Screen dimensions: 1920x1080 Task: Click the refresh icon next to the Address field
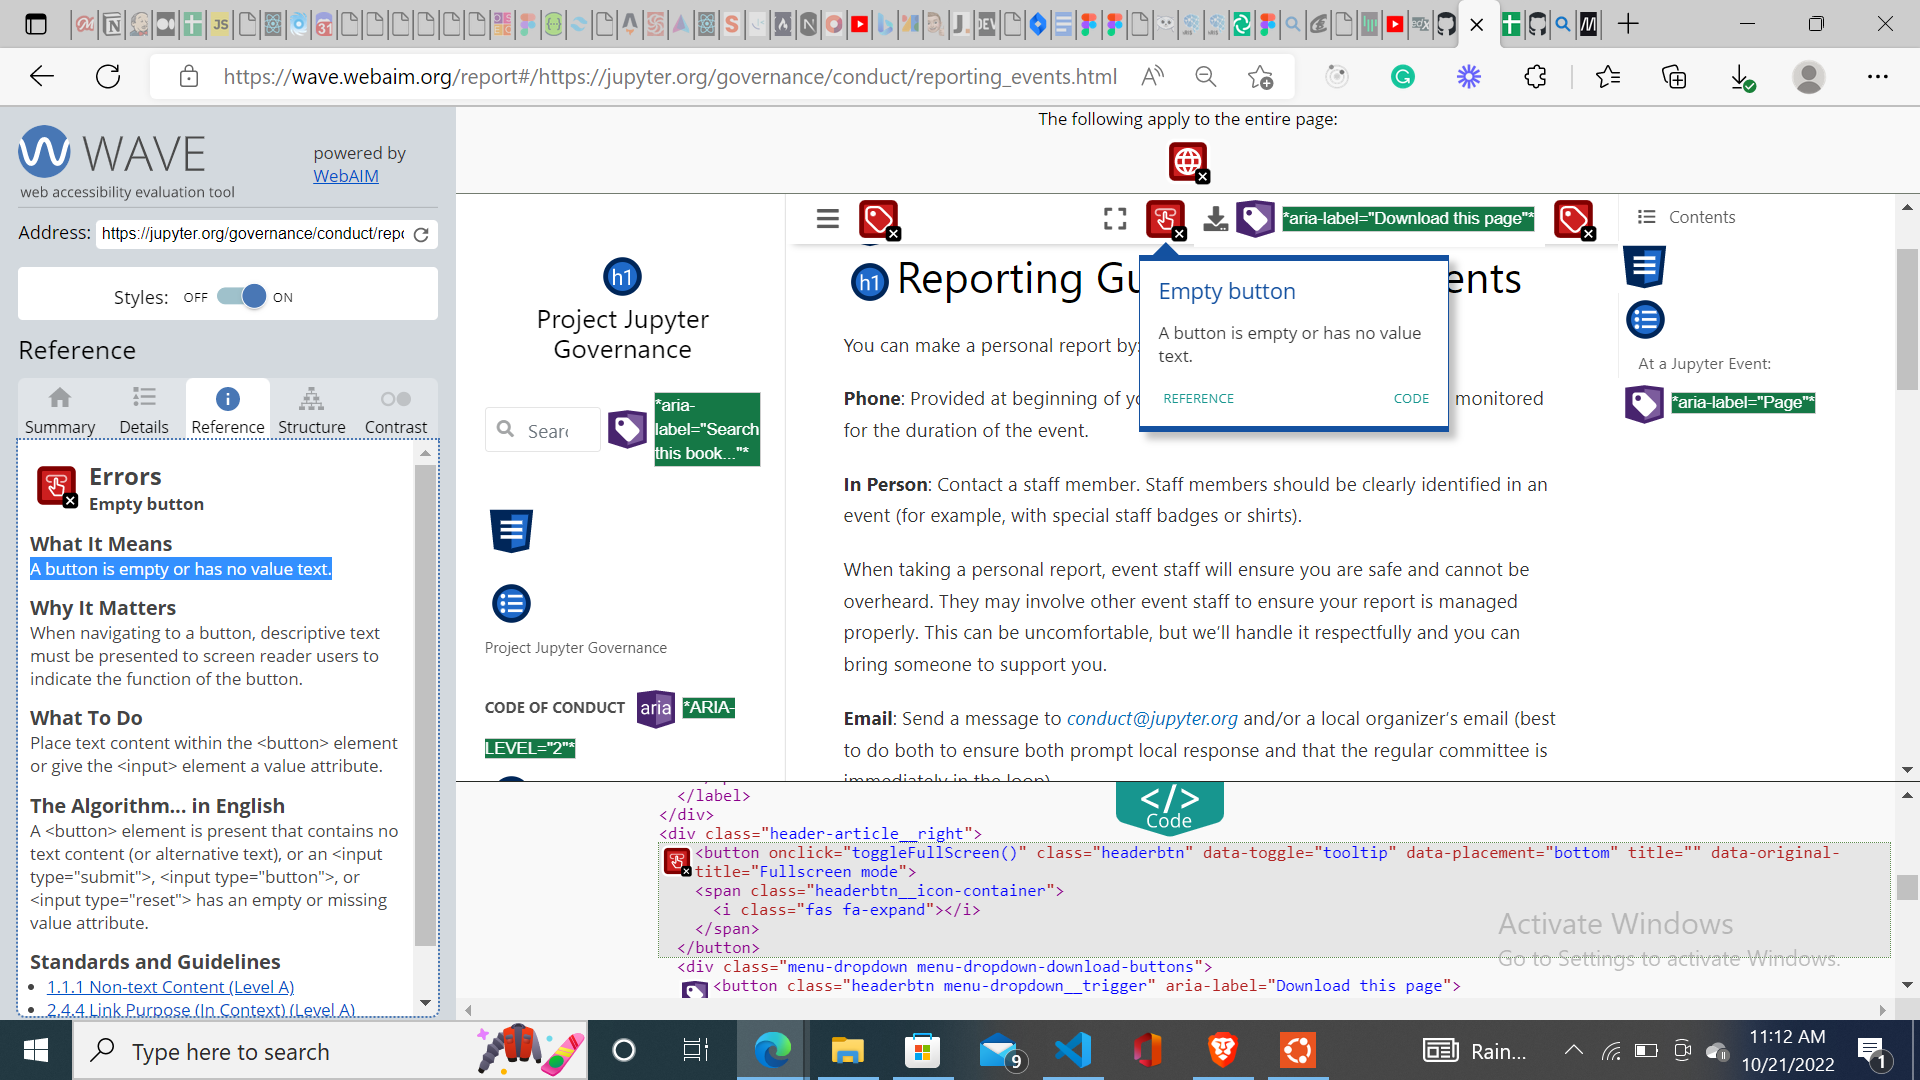click(x=421, y=234)
